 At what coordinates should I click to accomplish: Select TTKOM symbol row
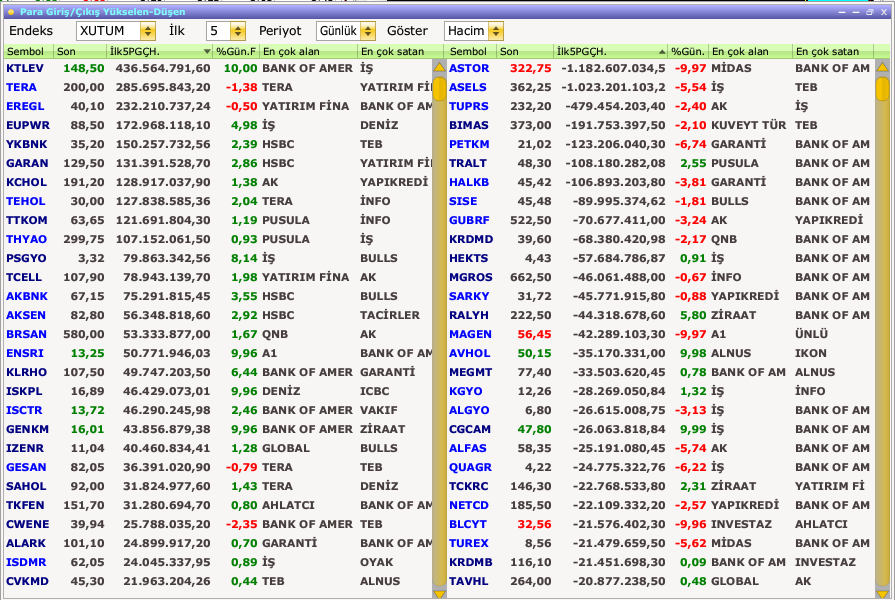219,220
